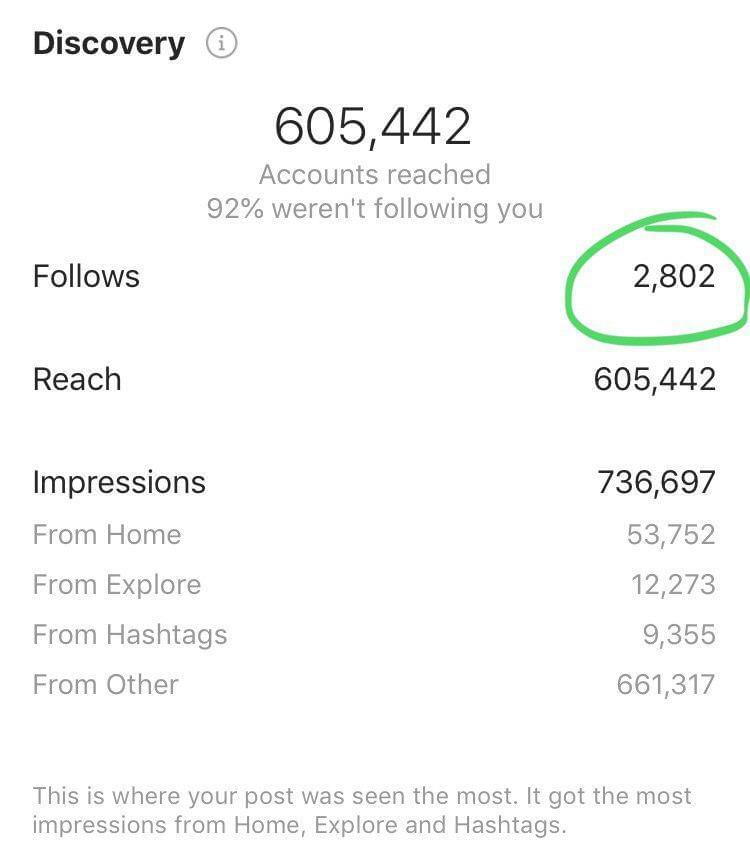Select the From Other label

click(106, 685)
